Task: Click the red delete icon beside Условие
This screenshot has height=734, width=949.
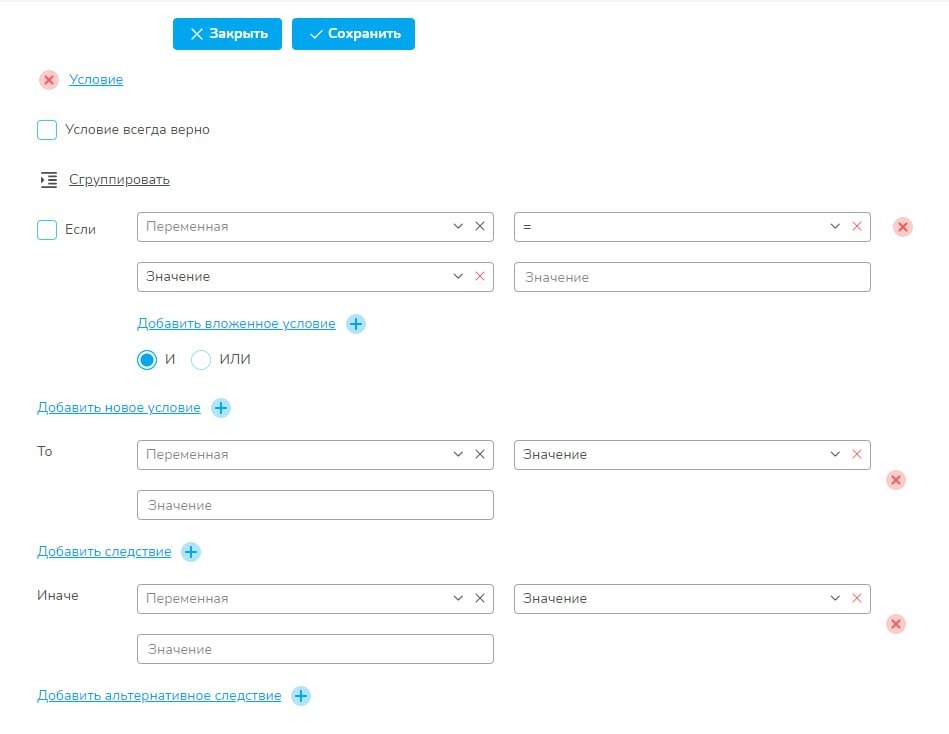Action: pos(49,80)
